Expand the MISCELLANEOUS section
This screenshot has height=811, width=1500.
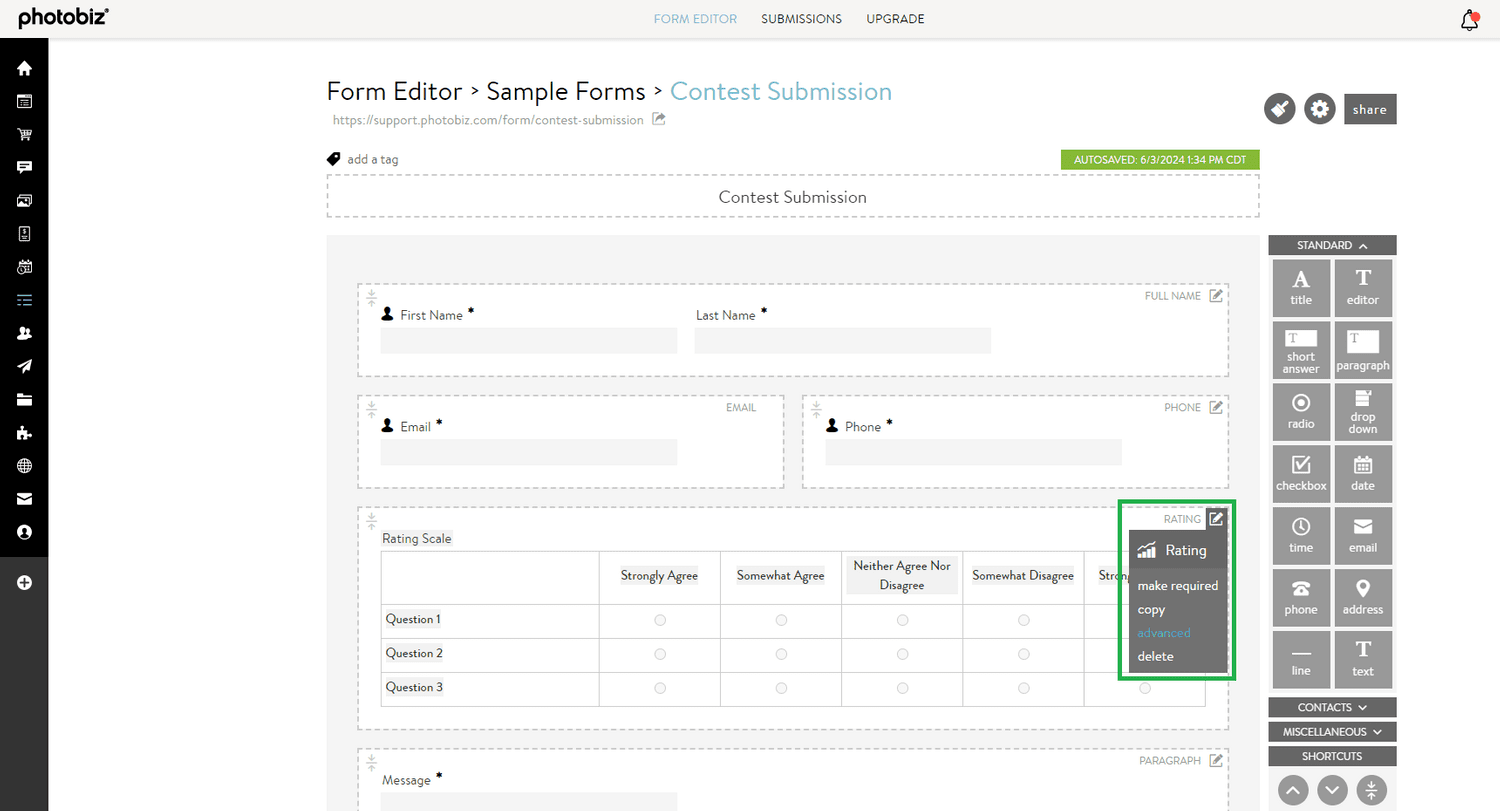pyautogui.click(x=1331, y=731)
